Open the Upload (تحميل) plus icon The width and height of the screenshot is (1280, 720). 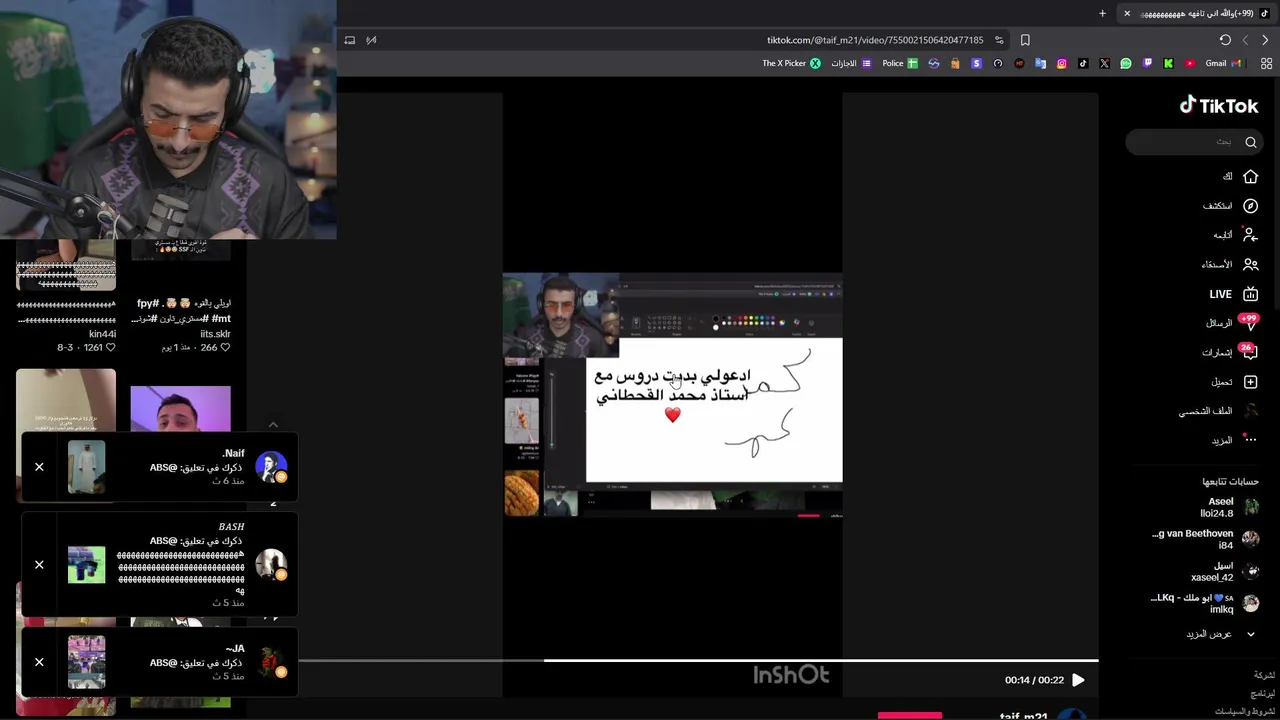(x=1250, y=382)
